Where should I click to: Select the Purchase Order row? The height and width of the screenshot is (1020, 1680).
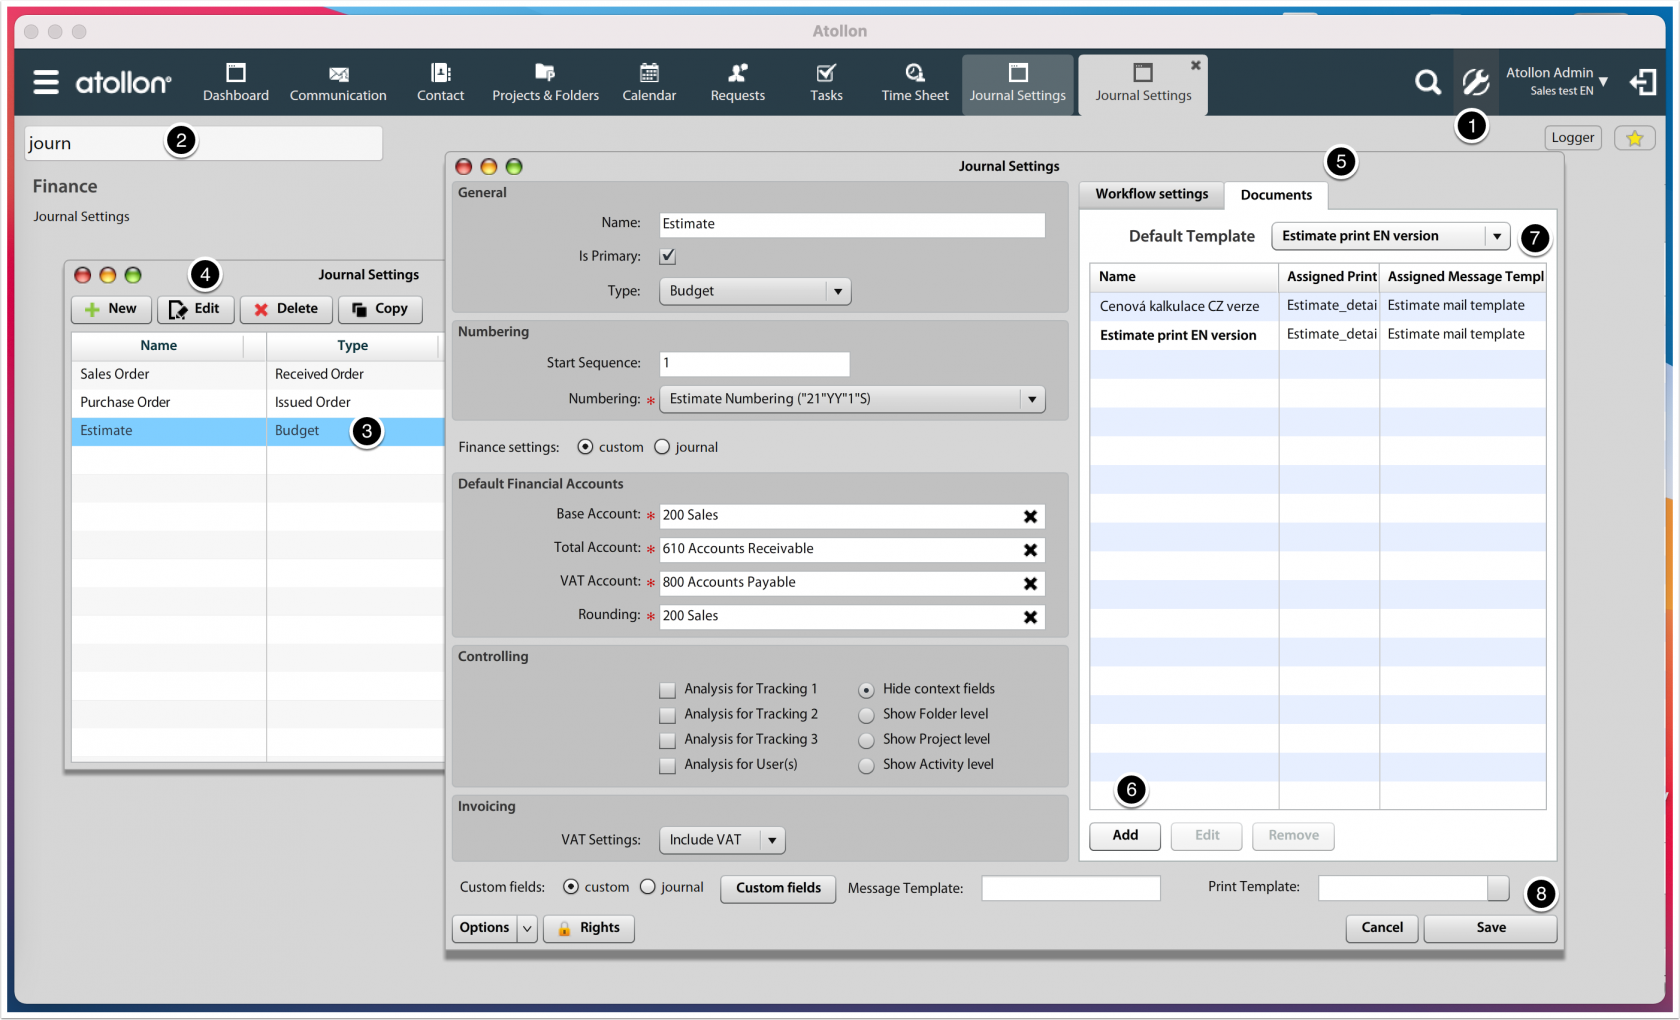(x=257, y=402)
